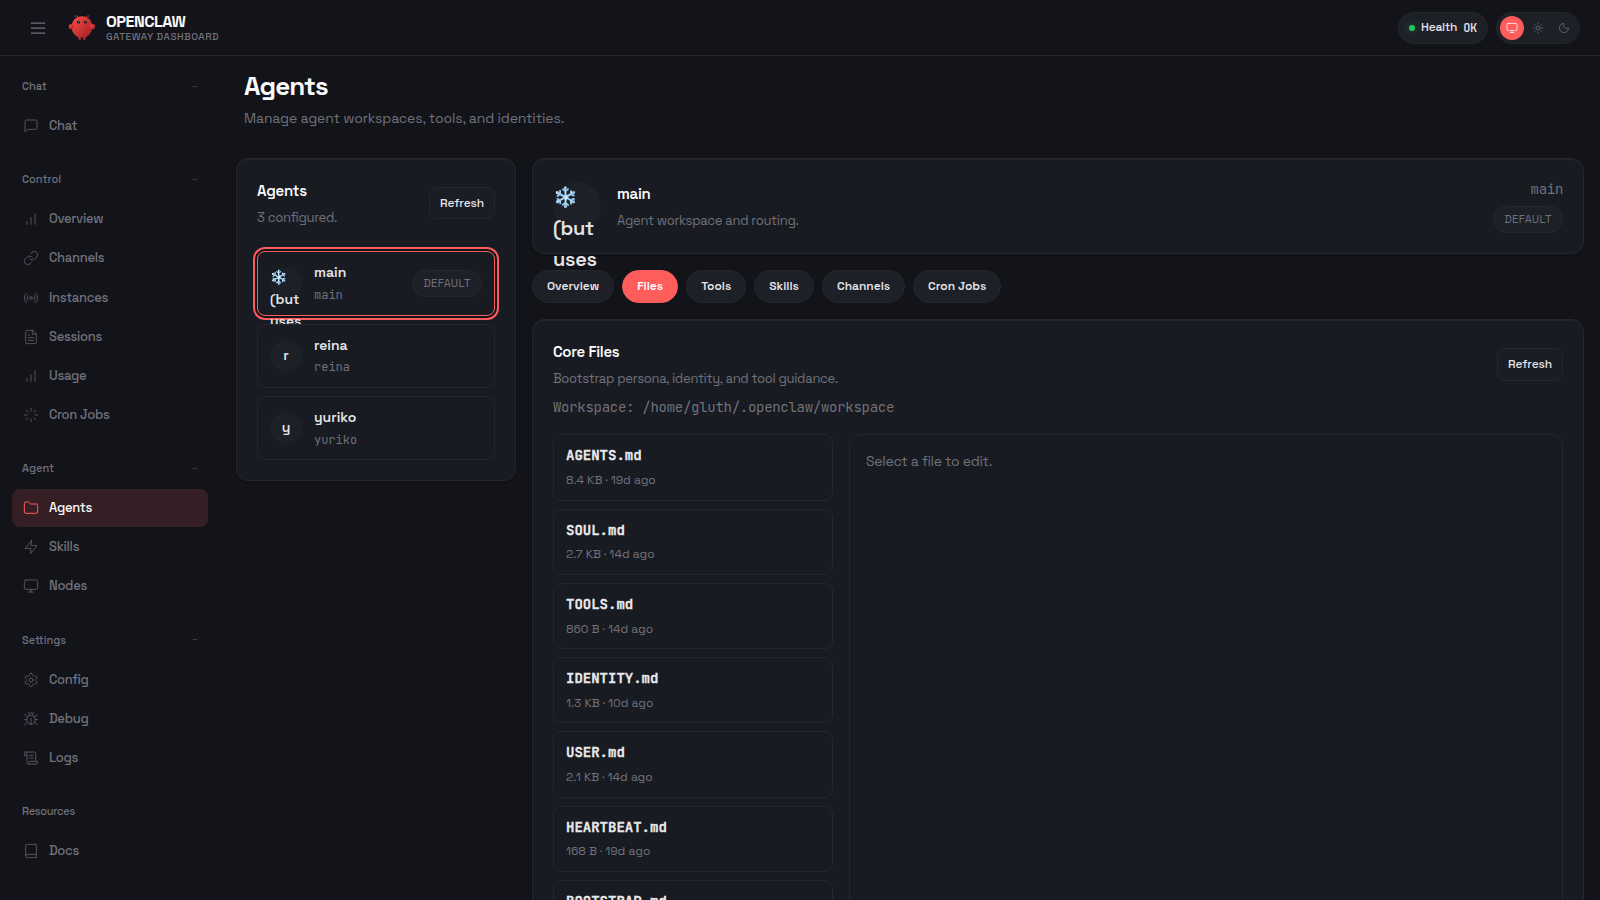Switch to dark theme with moon icon
This screenshot has width=1600, height=900.
[x=1563, y=27]
